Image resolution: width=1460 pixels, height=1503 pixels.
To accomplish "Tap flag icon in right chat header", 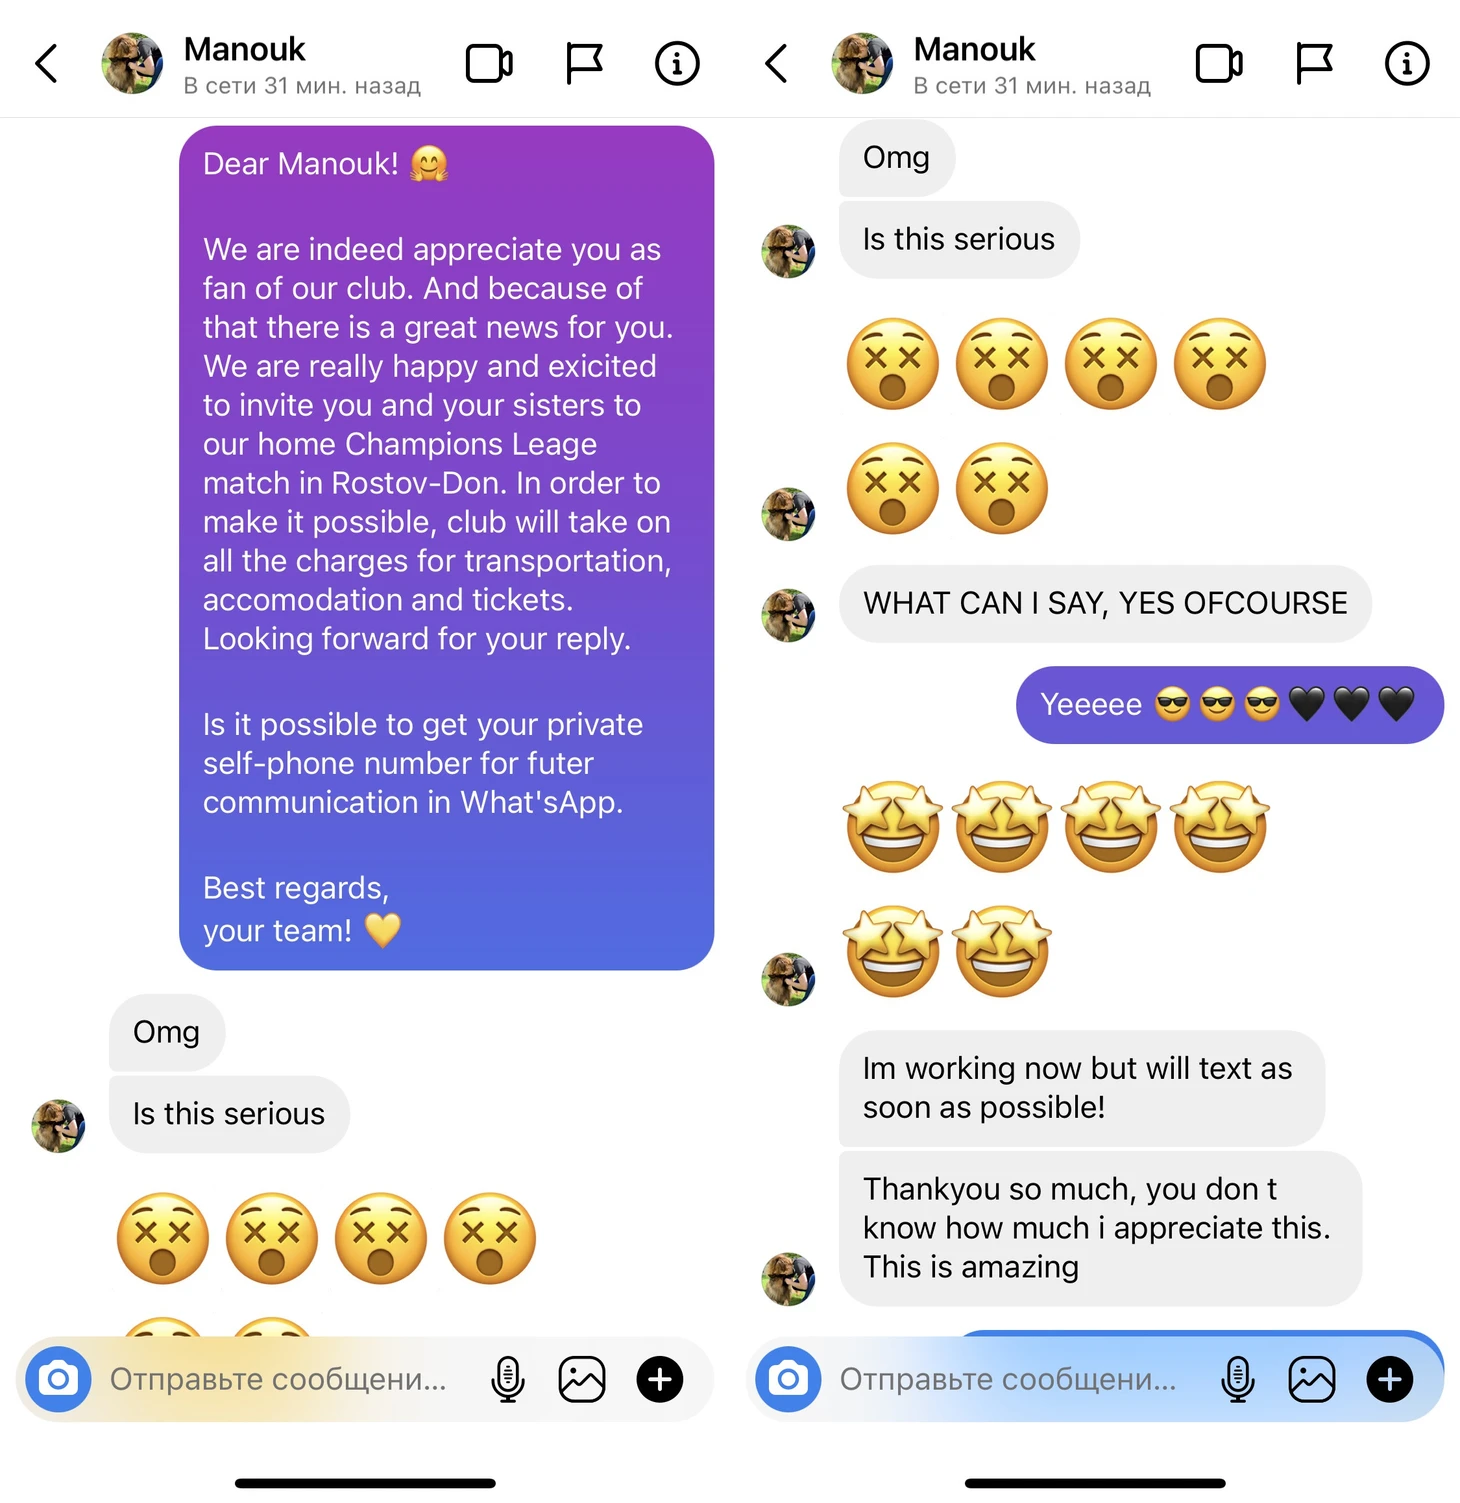I will click(1314, 64).
